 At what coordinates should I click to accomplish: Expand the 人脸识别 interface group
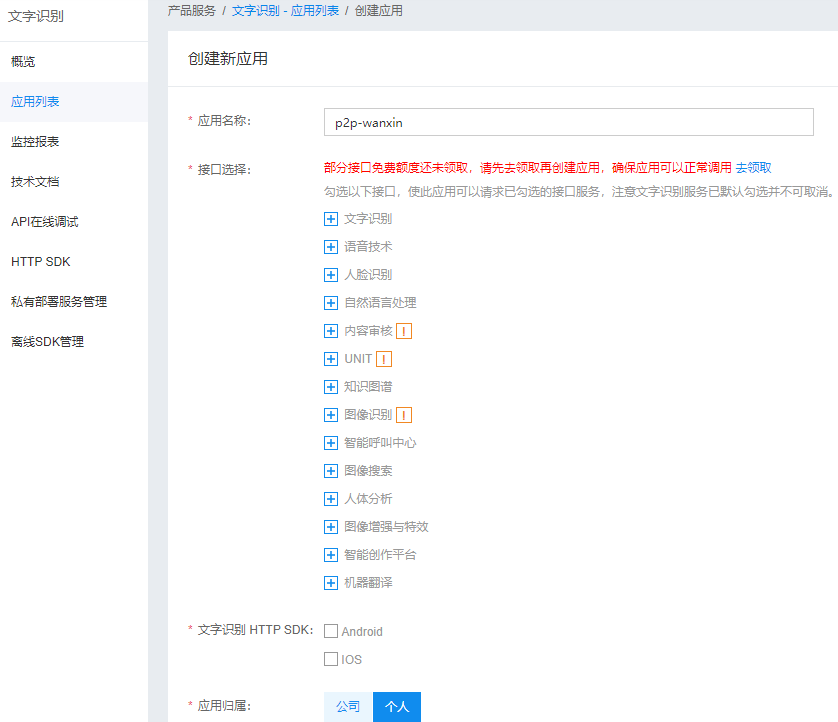pyautogui.click(x=331, y=275)
